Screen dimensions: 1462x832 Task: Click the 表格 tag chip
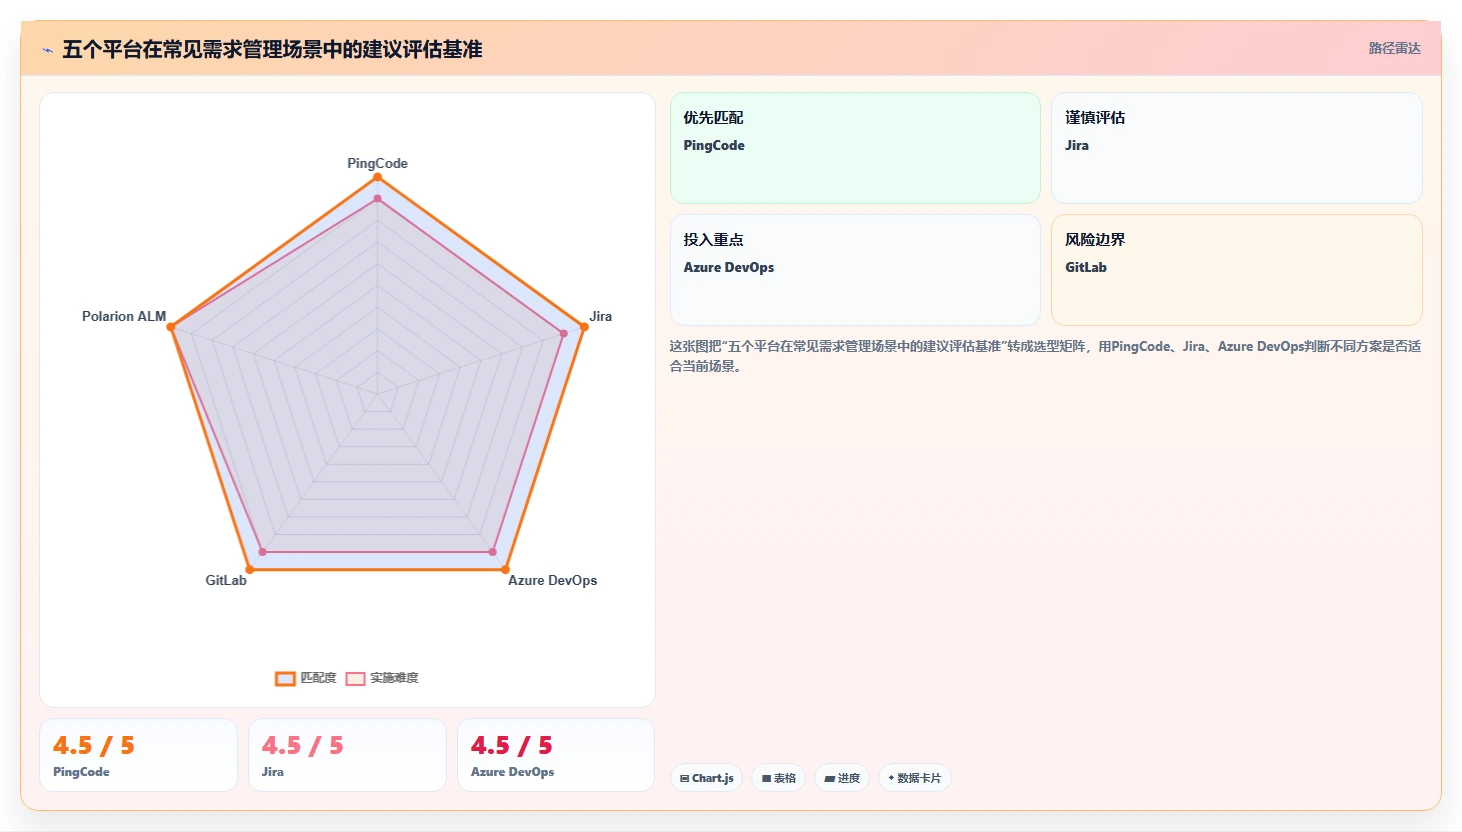tap(779, 778)
